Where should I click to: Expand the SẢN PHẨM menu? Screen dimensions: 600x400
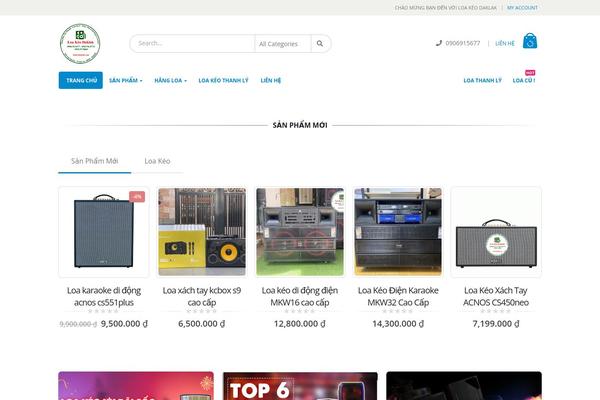tap(126, 80)
